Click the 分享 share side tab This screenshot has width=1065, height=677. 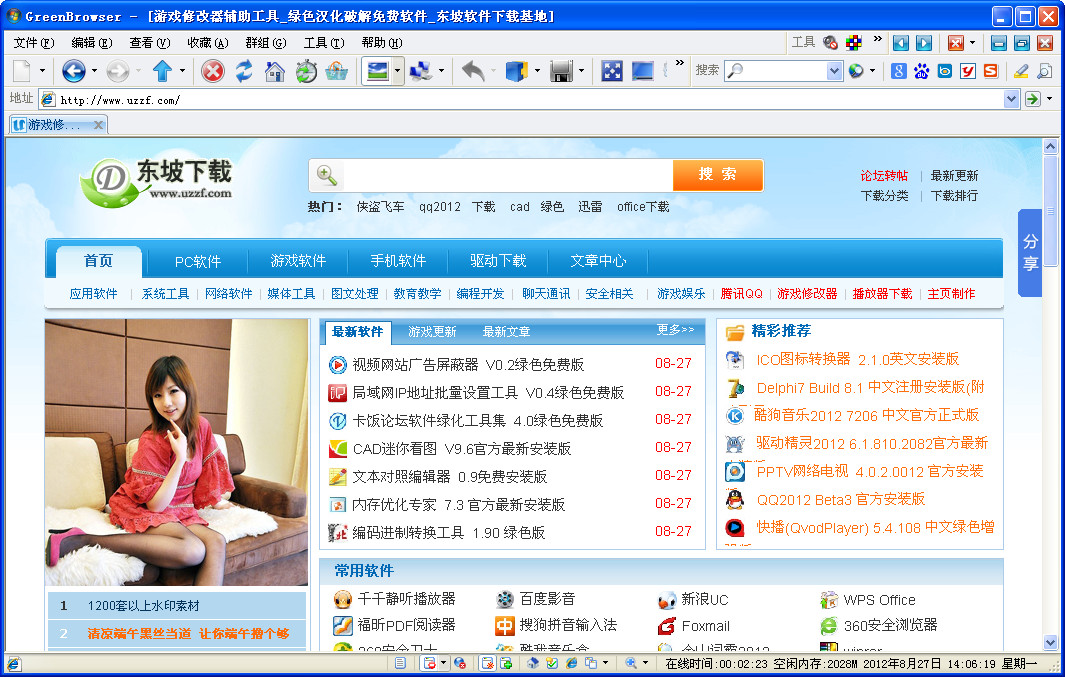pyautogui.click(x=1030, y=253)
